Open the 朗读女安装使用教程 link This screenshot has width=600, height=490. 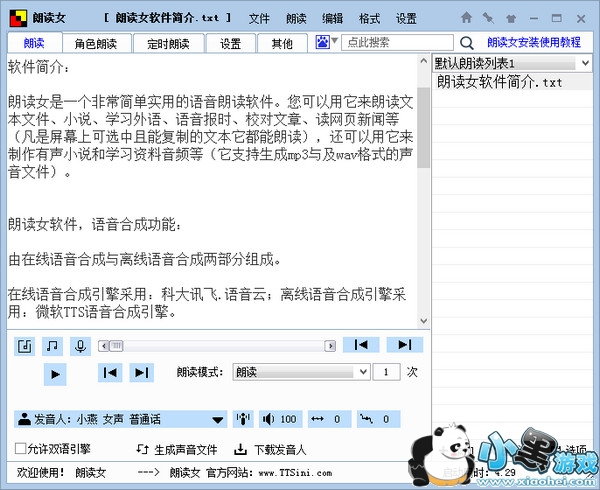pos(534,42)
